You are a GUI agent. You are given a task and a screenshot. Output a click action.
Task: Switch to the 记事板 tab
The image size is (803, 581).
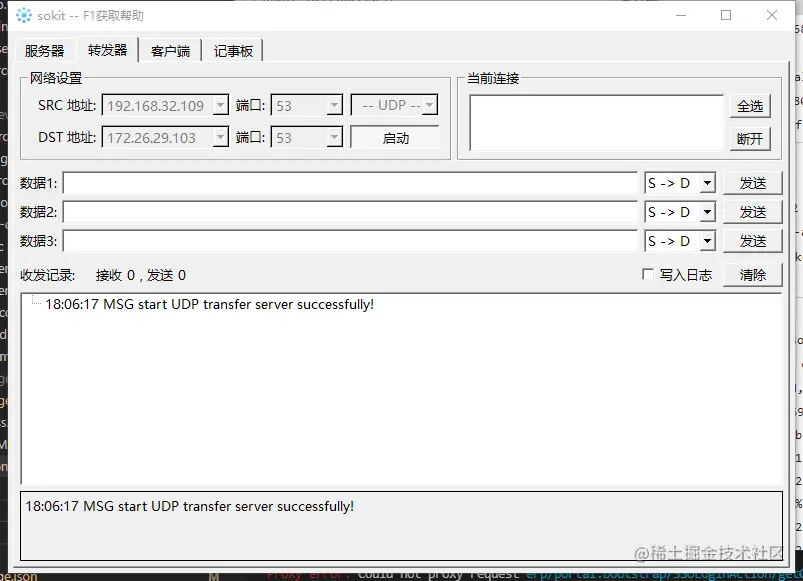coord(233,49)
